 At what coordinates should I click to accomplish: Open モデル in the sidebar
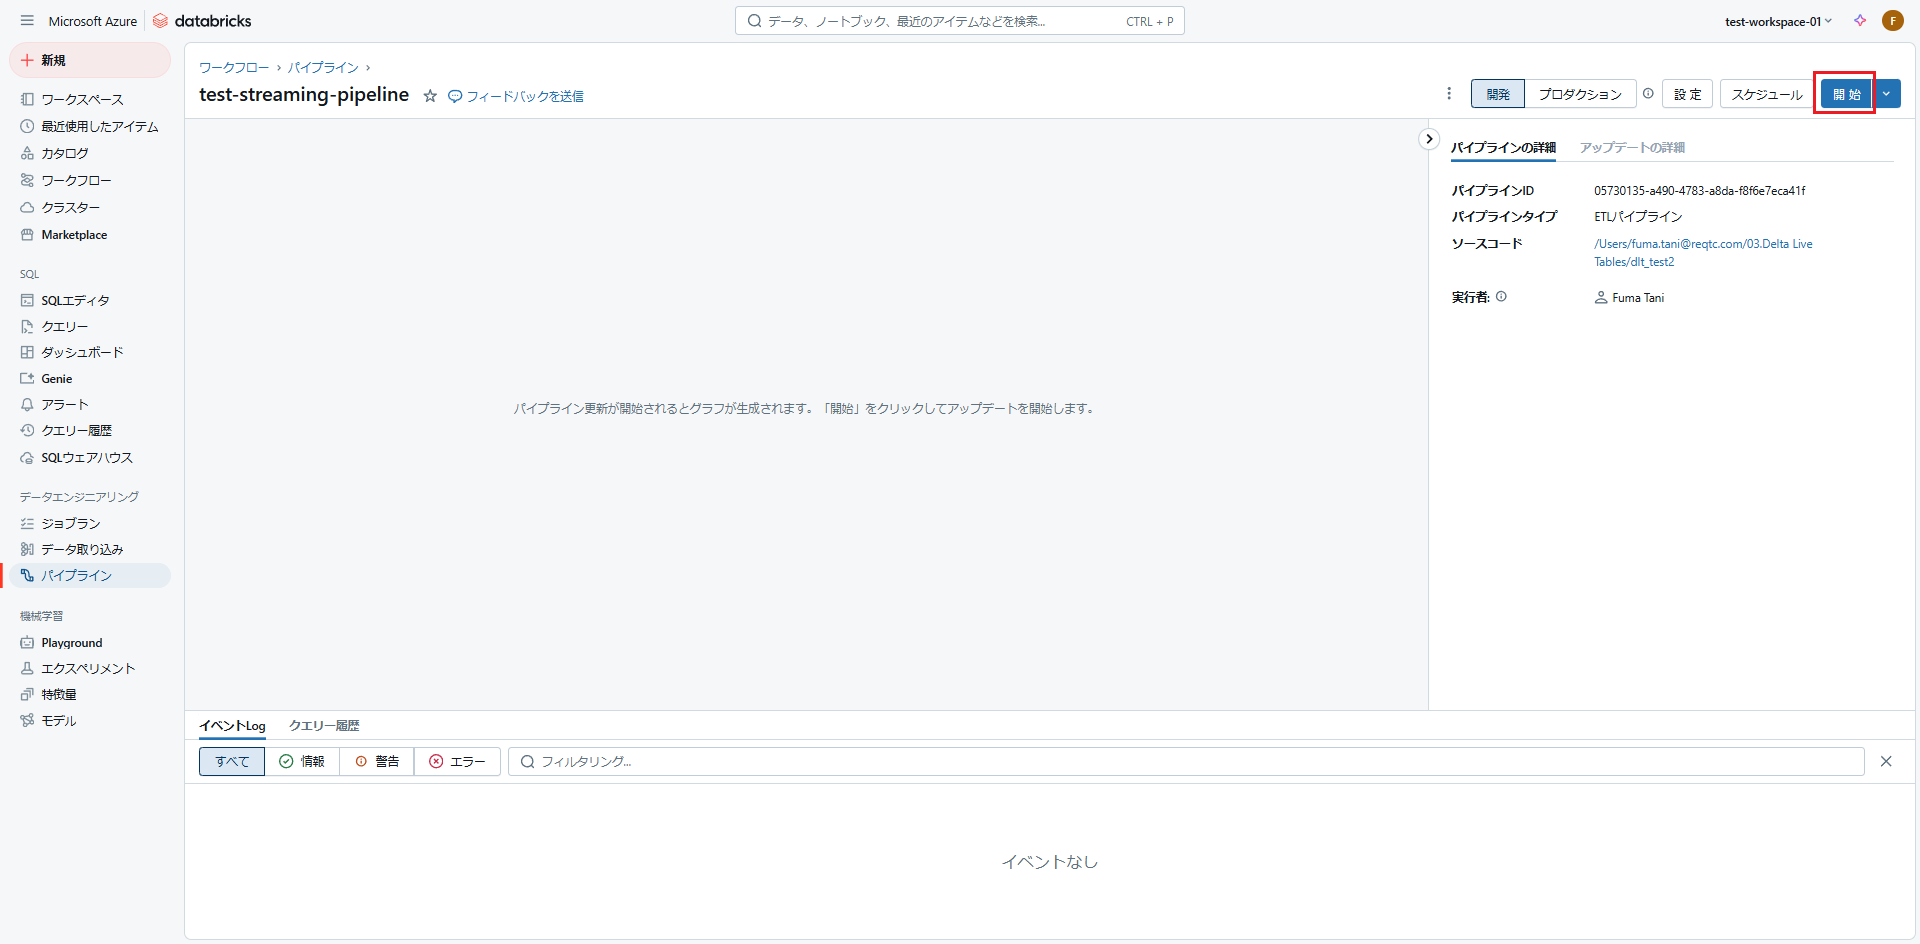[90, 720]
